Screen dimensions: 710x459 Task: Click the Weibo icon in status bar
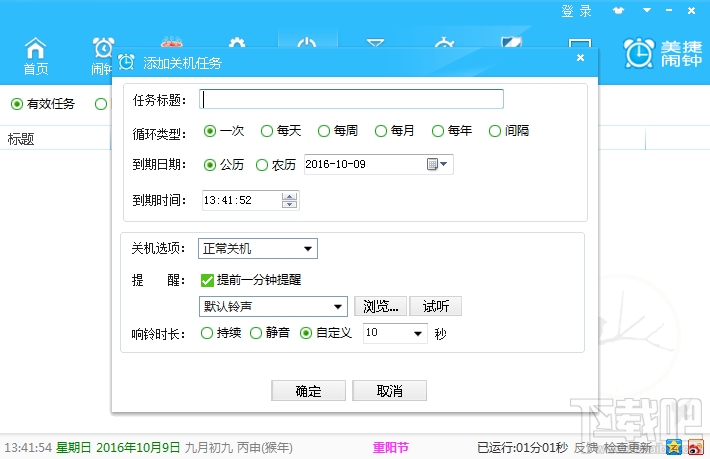point(696,447)
